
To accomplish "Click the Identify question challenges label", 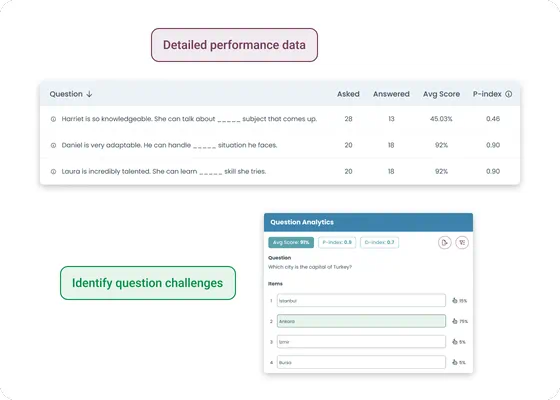I will [x=148, y=283].
